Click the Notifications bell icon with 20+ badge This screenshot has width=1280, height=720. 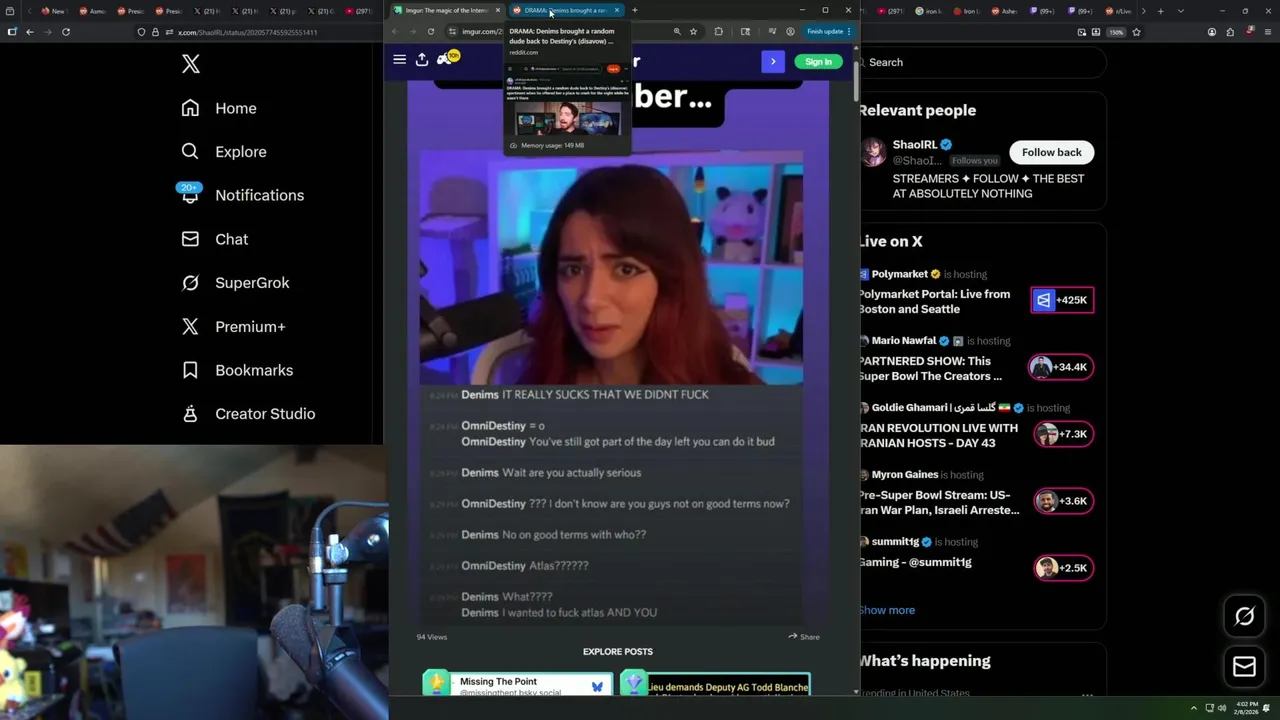(190, 194)
